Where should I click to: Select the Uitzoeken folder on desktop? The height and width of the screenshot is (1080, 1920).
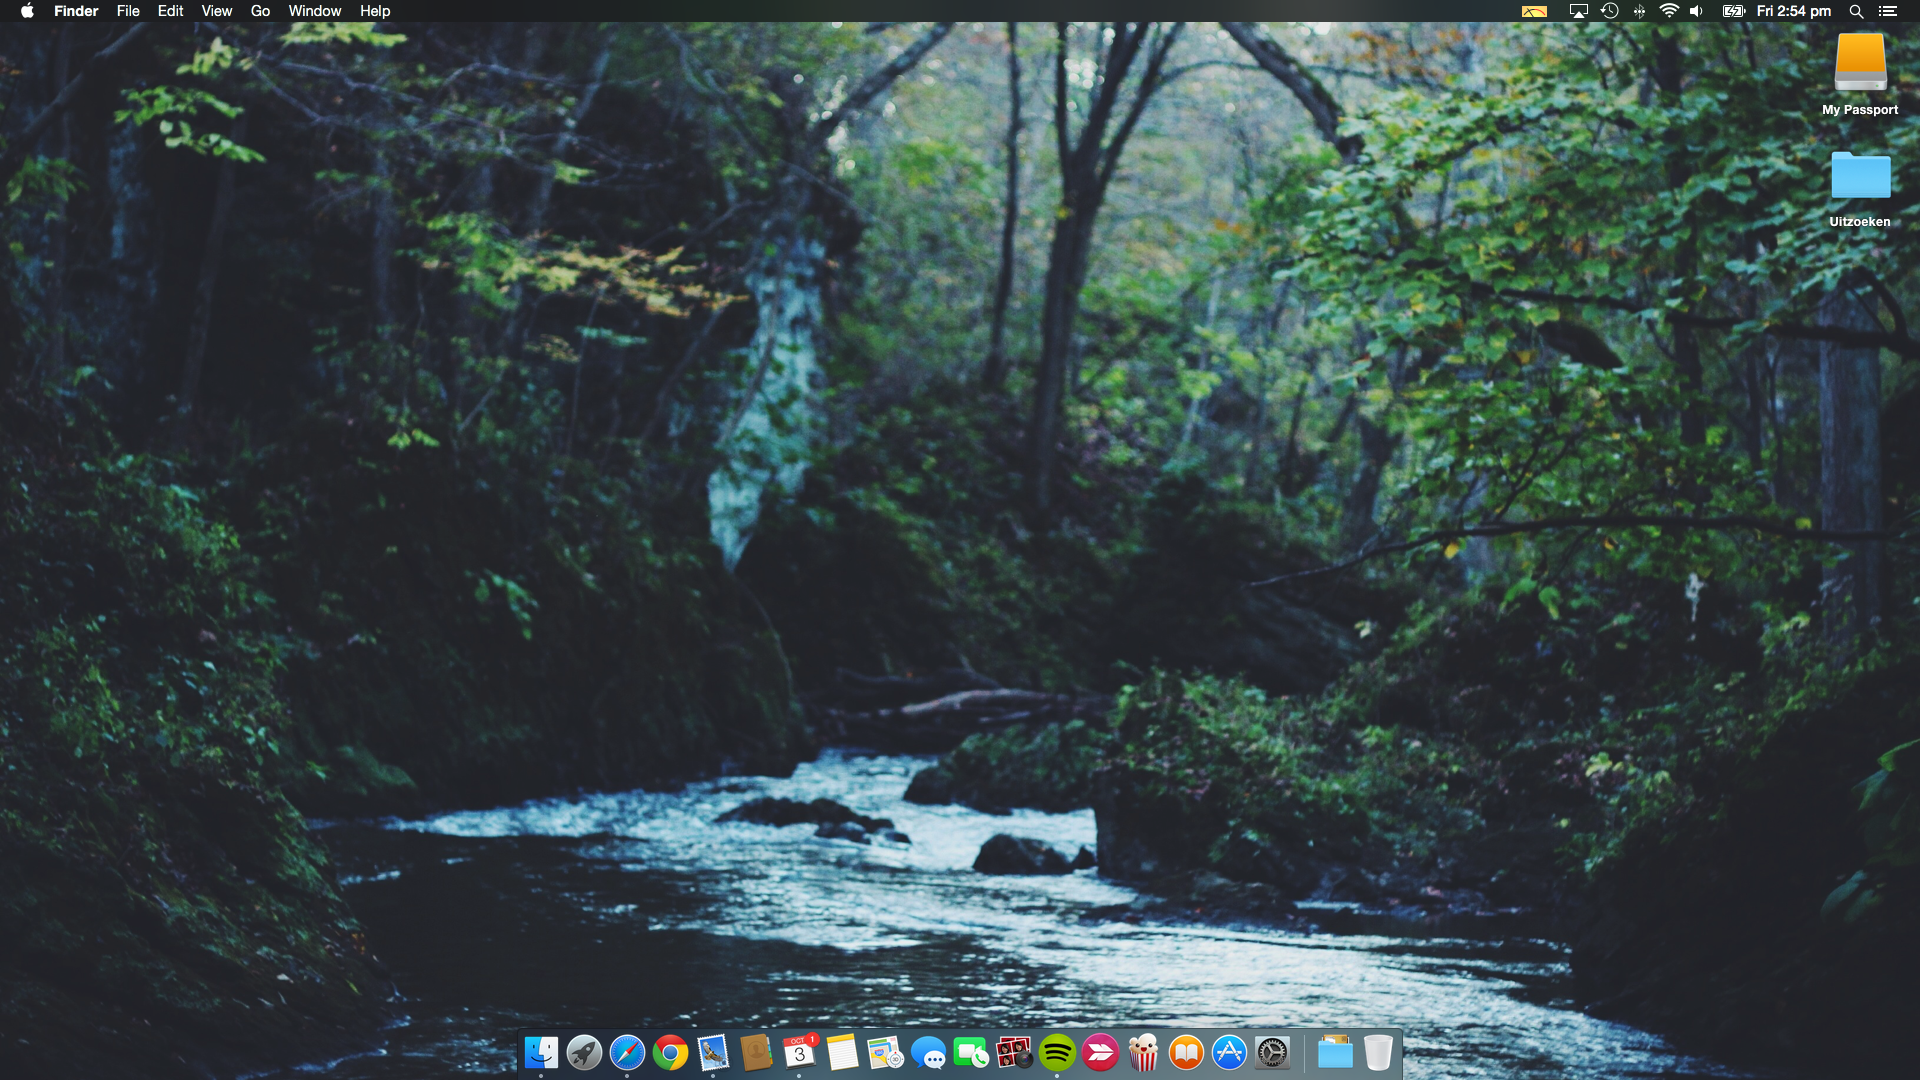coord(1860,178)
